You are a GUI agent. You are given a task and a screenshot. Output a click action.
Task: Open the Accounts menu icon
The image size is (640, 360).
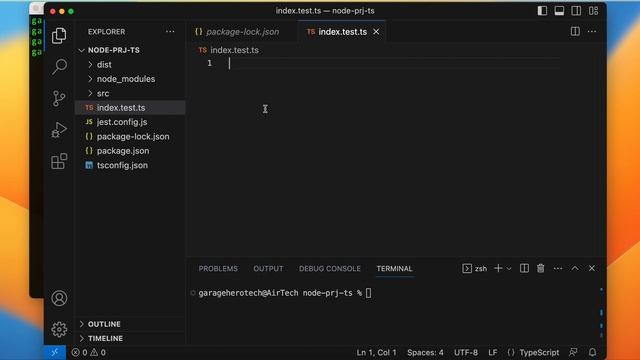(59, 298)
